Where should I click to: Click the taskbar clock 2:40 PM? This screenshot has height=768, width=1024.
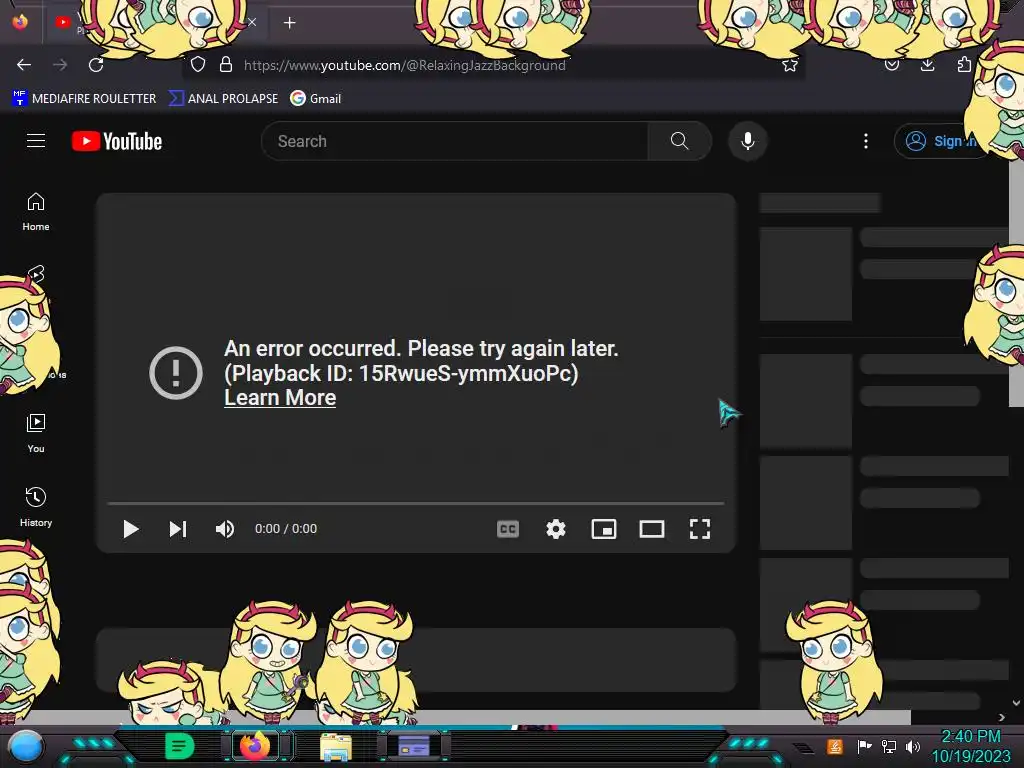970,737
